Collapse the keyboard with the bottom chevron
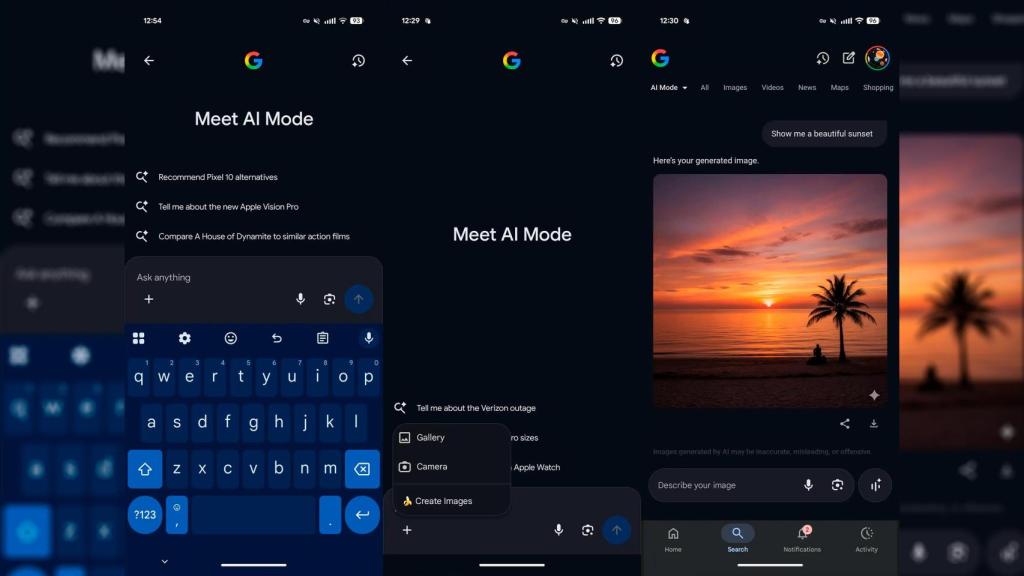This screenshot has height=576, width=1024. [x=164, y=561]
